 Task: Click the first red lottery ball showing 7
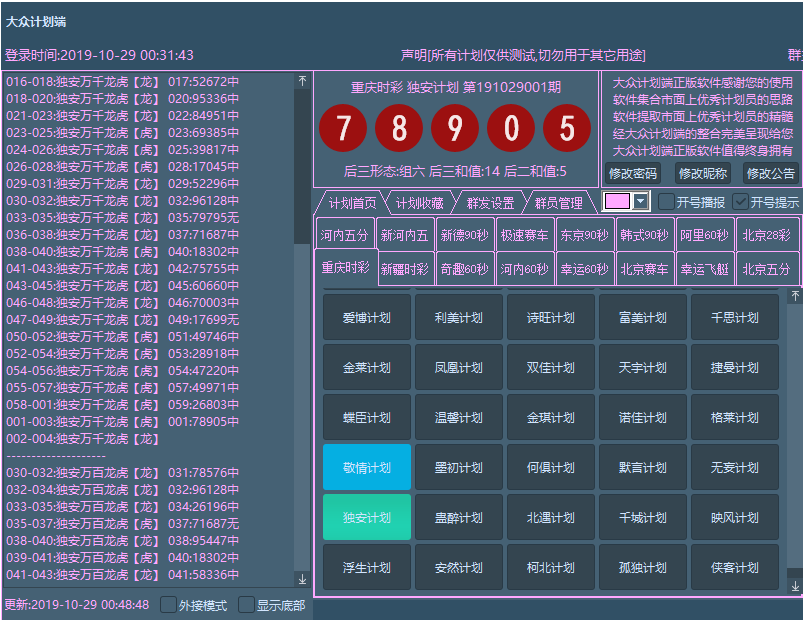click(343, 129)
